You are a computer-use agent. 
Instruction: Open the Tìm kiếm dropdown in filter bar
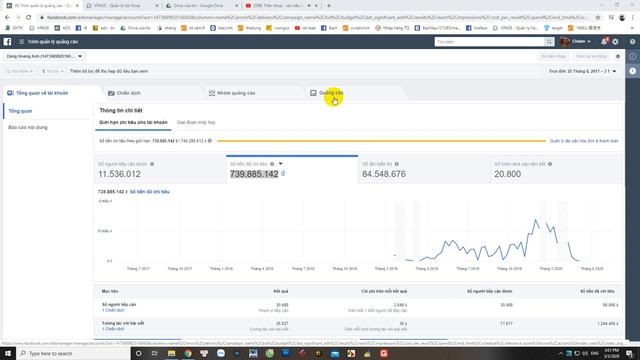coord(19,71)
